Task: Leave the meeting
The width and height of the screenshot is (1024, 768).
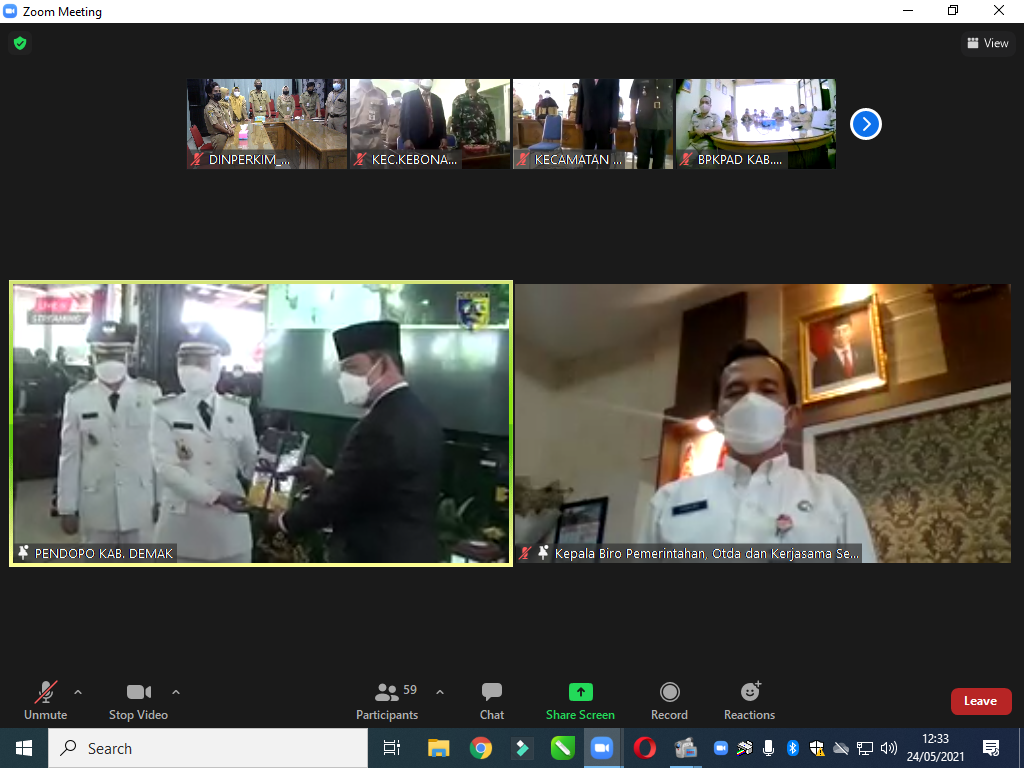Action: pyautogui.click(x=980, y=701)
